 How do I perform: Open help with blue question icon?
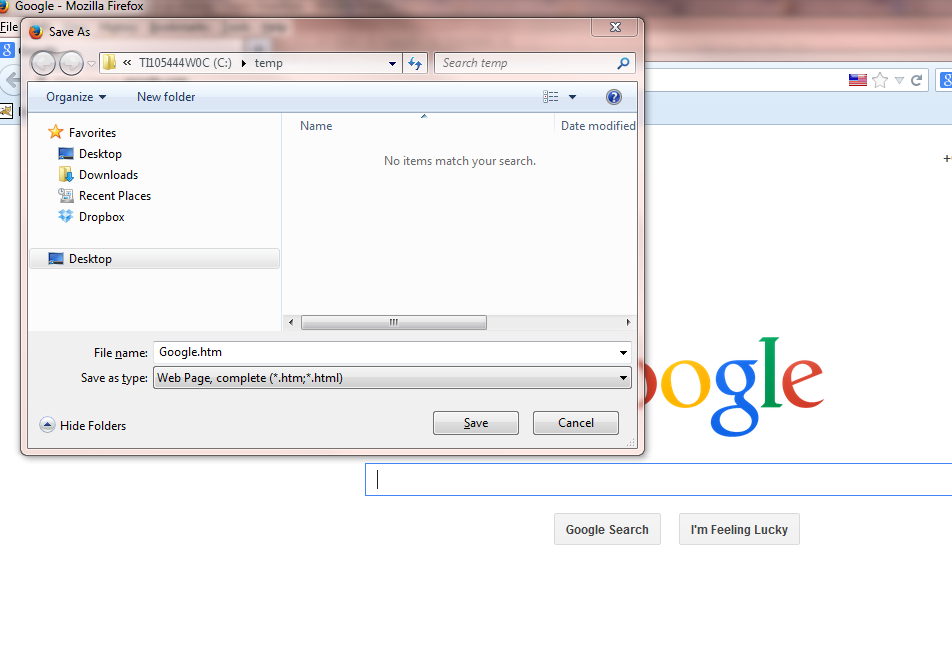pyautogui.click(x=614, y=97)
